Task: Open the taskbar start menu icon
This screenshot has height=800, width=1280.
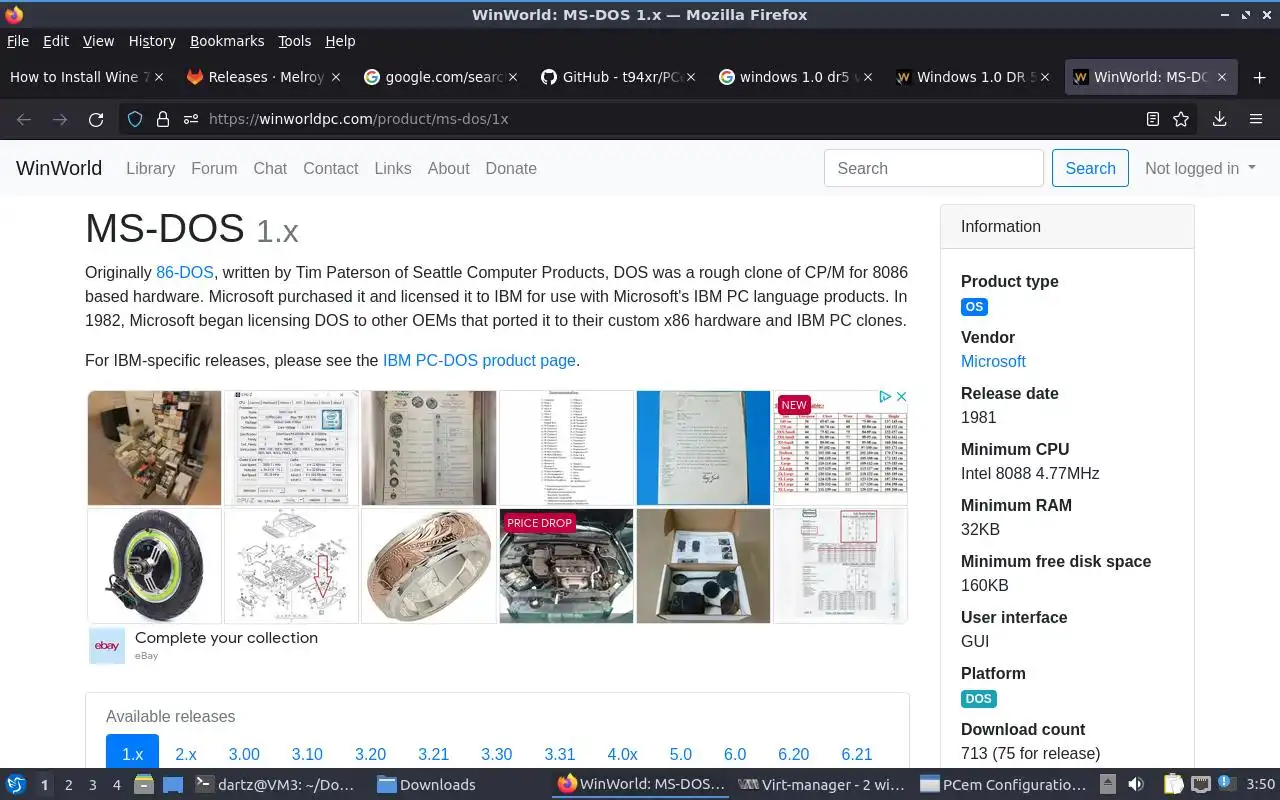Action: pyautogui.click(x=16, y=785)
